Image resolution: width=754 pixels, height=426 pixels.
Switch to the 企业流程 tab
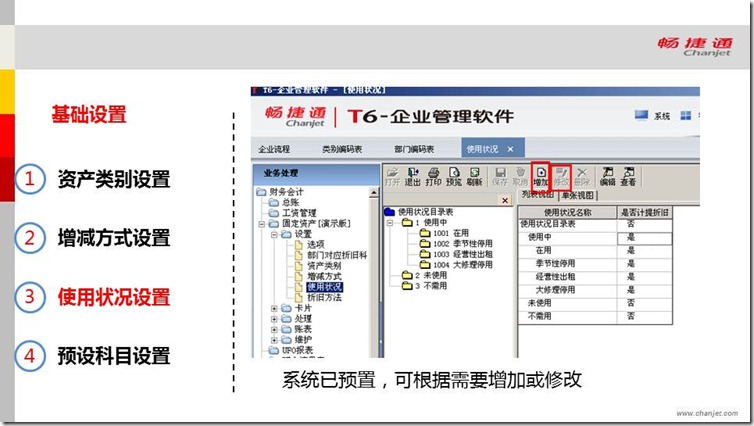[274, 149]
